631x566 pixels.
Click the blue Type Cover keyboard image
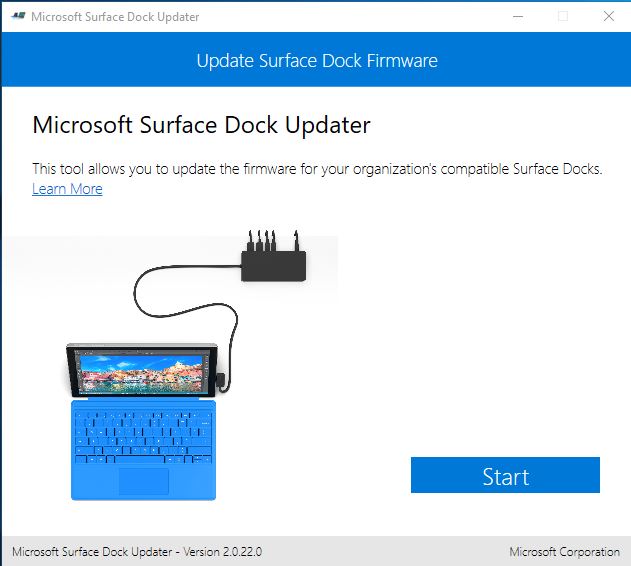pyautogui.click(x=143, y=450)
